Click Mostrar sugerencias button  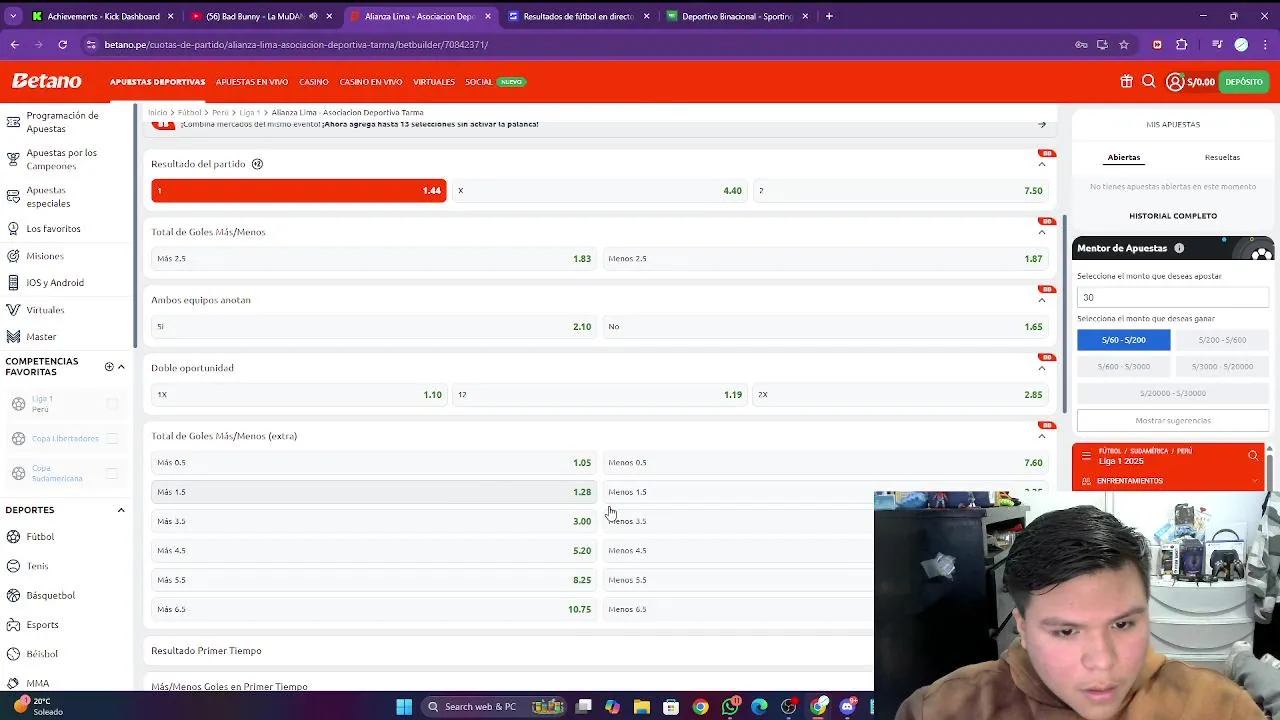click(1173, 421)
